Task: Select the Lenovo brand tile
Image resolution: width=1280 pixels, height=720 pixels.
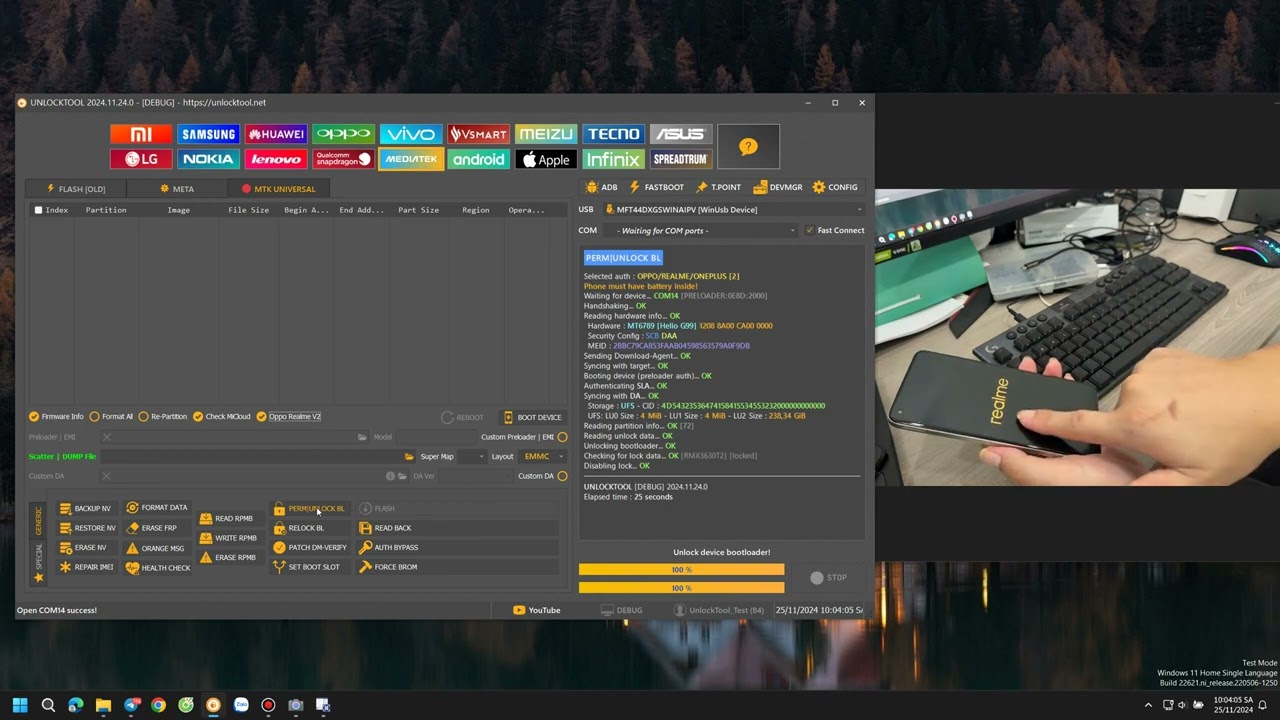Action: point(276,159)
